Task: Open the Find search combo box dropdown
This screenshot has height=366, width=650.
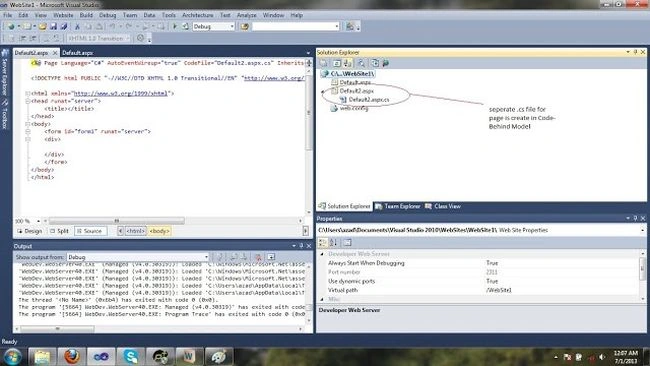Action: (336, 27)
